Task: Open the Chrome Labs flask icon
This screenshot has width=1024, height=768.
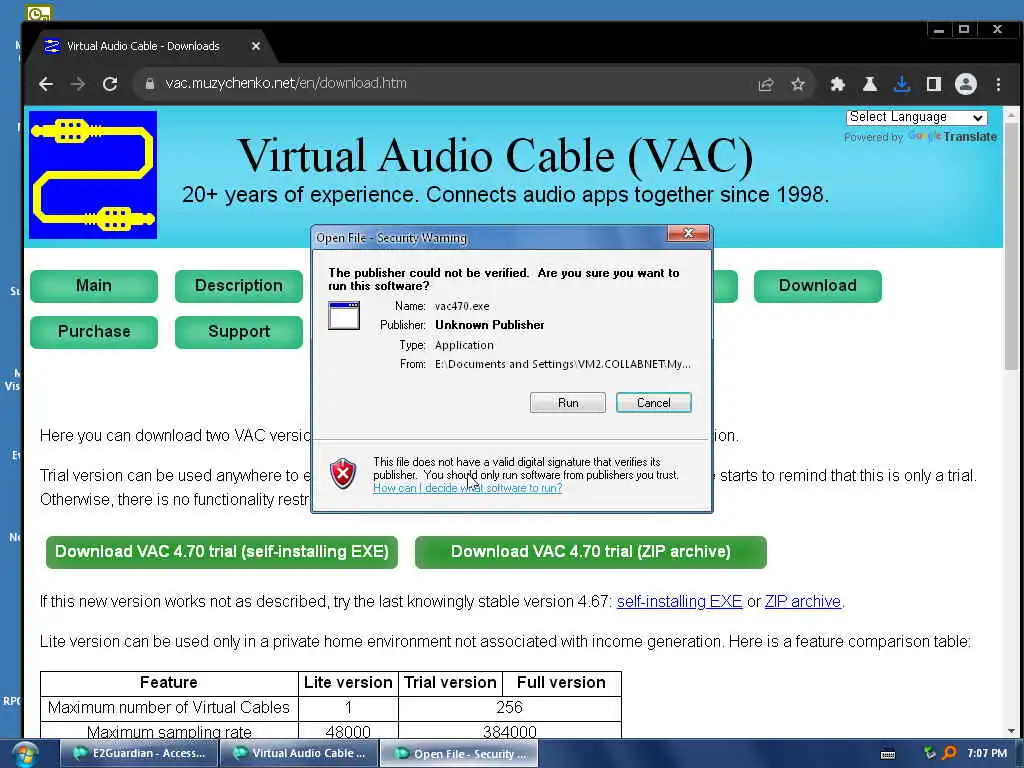Action: pos(870,84)
